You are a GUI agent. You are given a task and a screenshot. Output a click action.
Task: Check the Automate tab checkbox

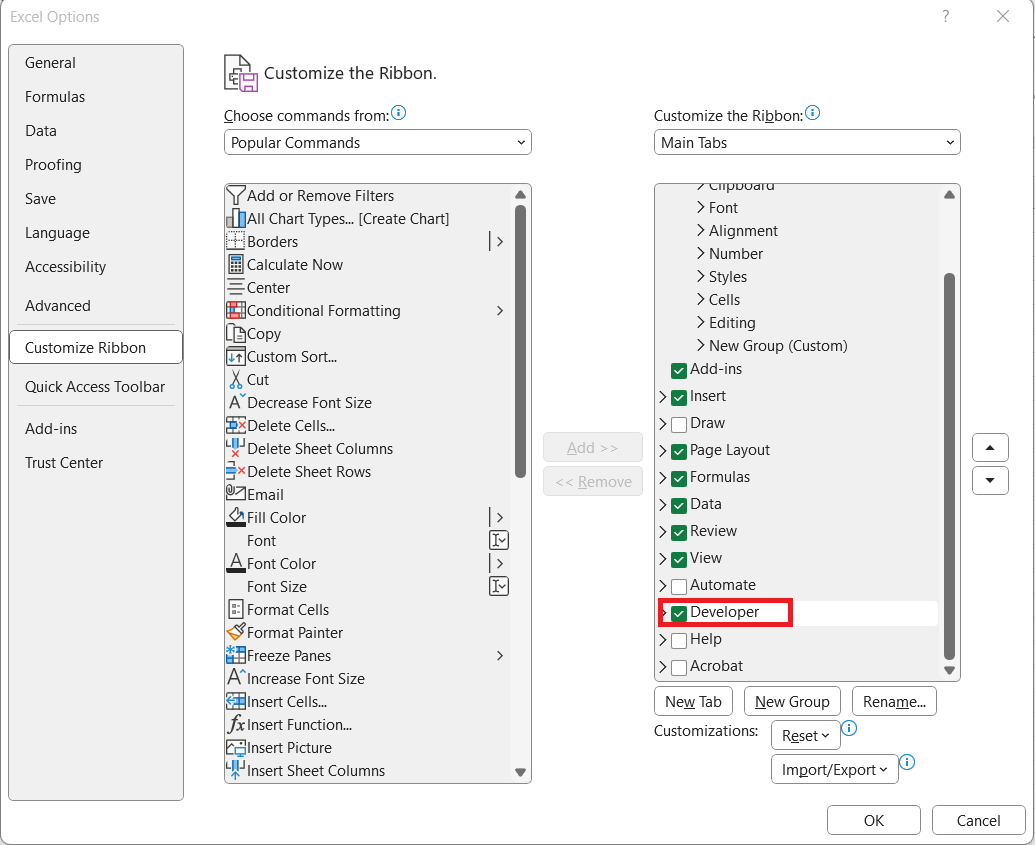(679, 586)
